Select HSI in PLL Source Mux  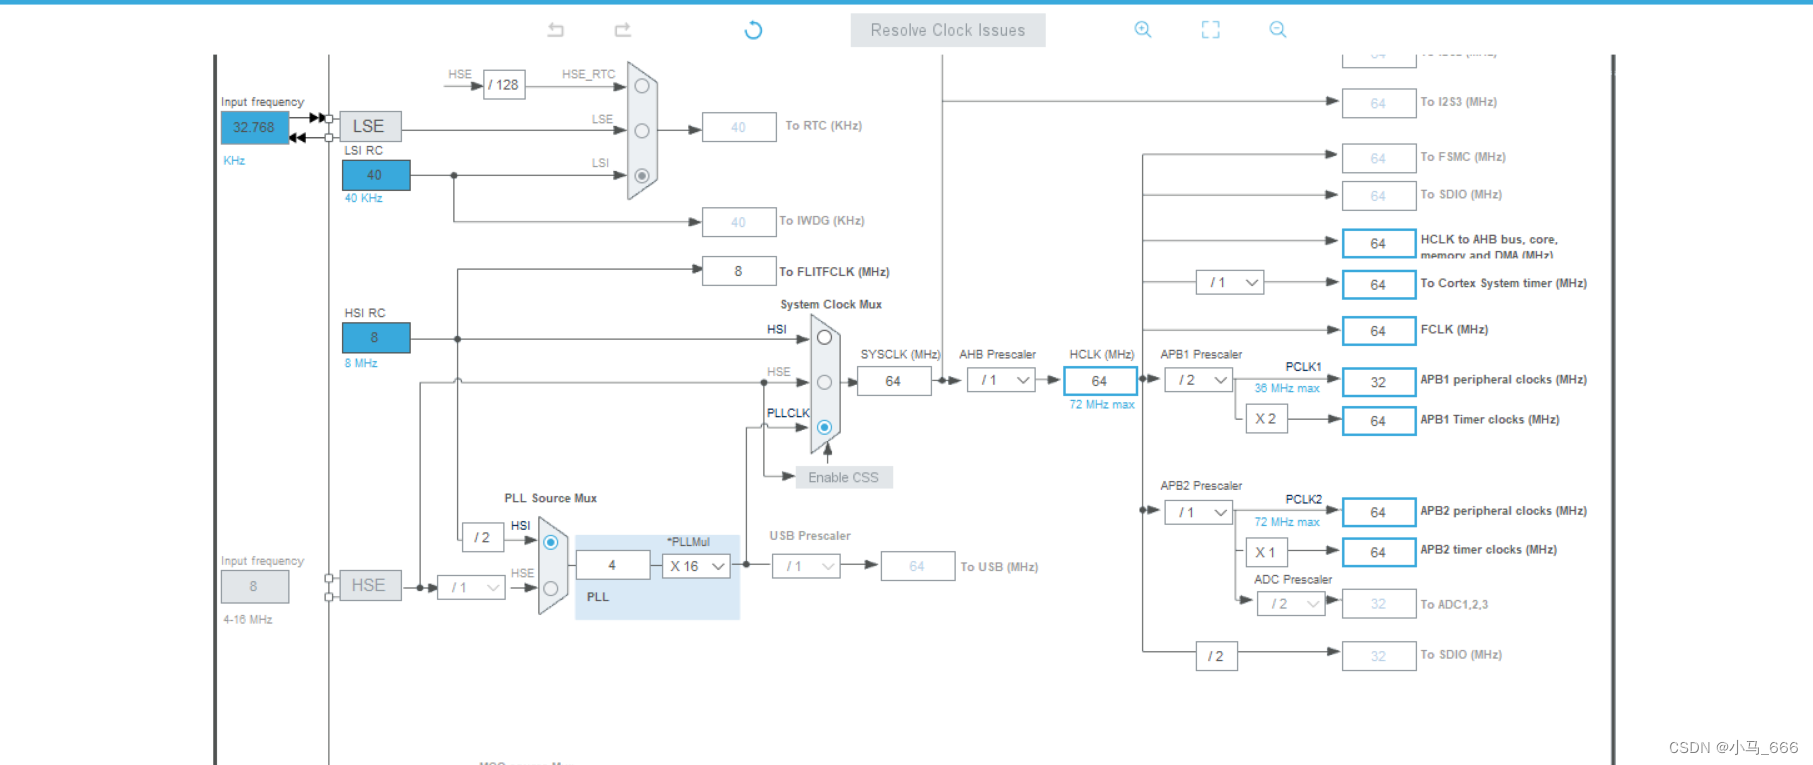coord(550,542)
